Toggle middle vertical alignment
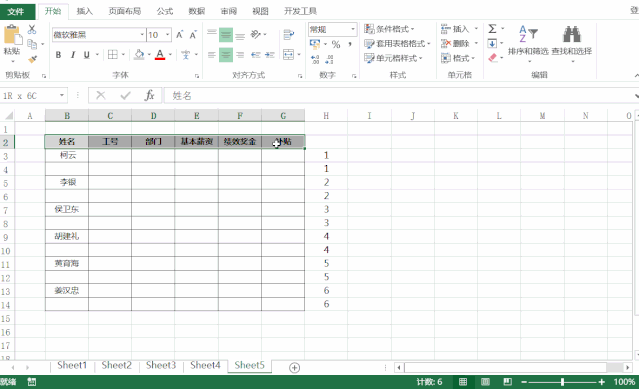 click(x=226, y=35)
